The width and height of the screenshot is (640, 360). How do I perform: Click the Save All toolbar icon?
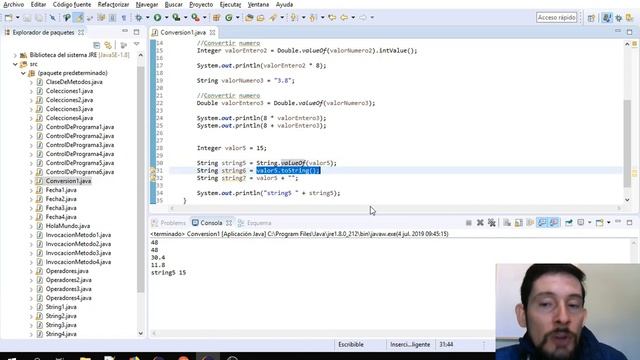(39, 18)
